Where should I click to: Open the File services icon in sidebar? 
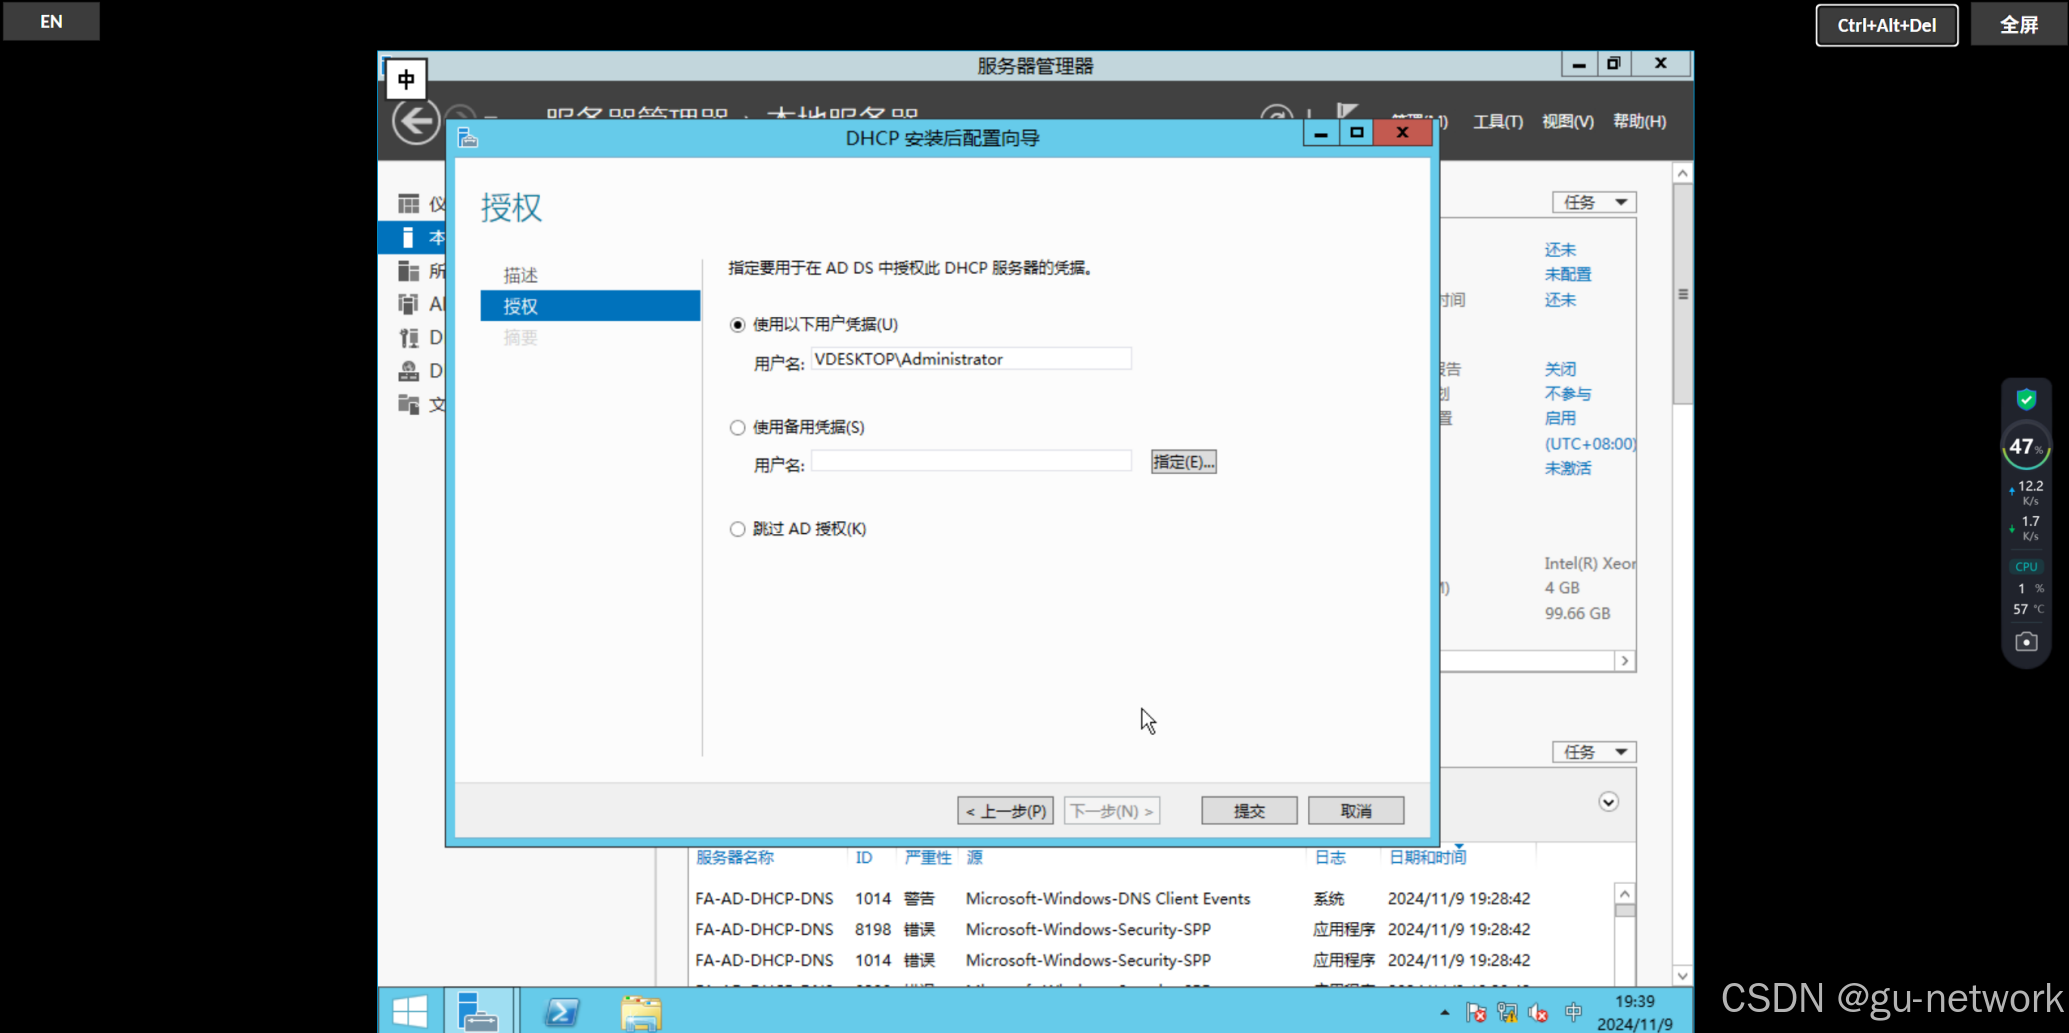[x=408, y=404]
